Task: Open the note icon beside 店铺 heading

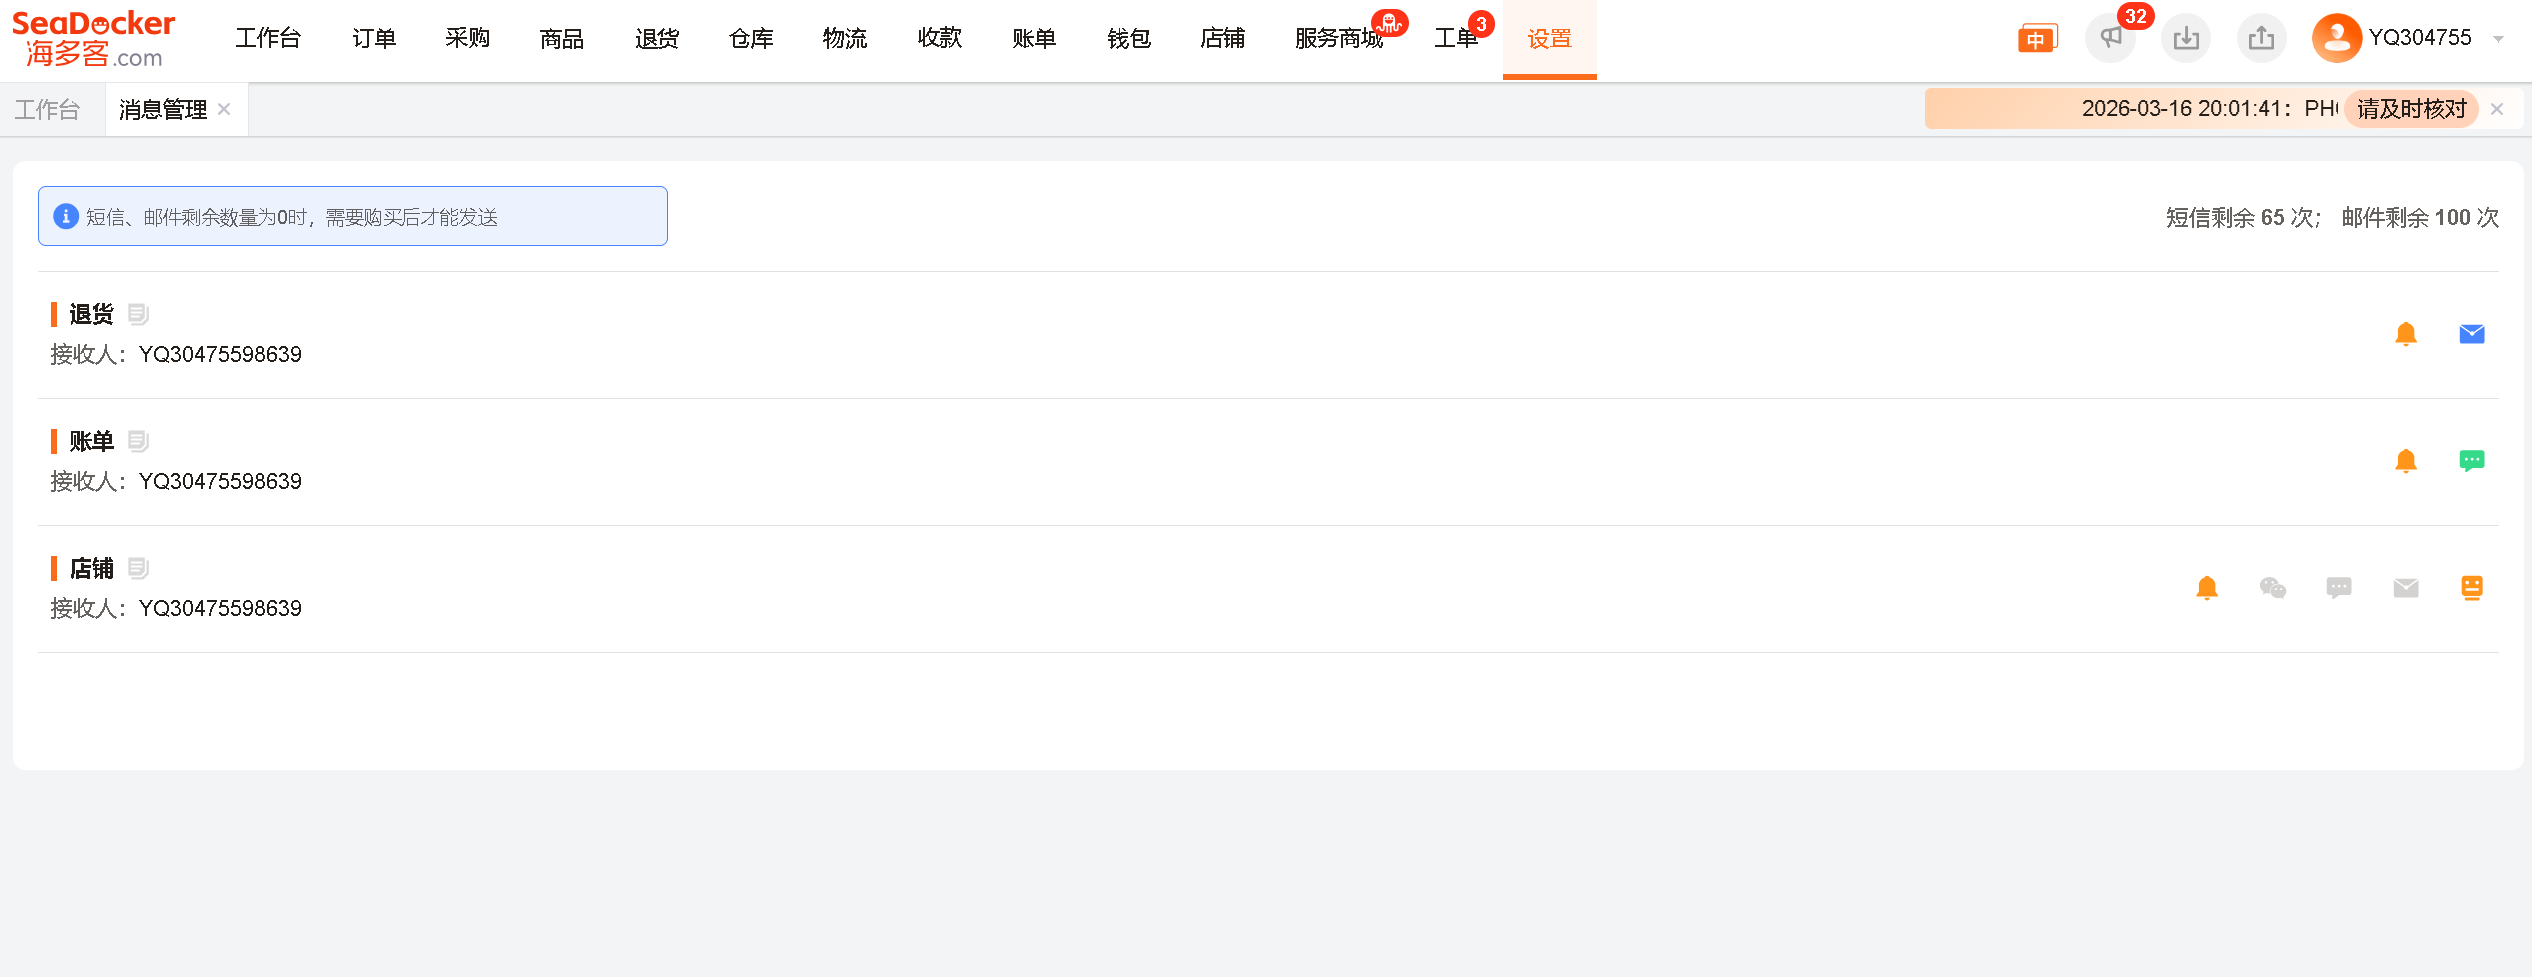Action: 138,568
